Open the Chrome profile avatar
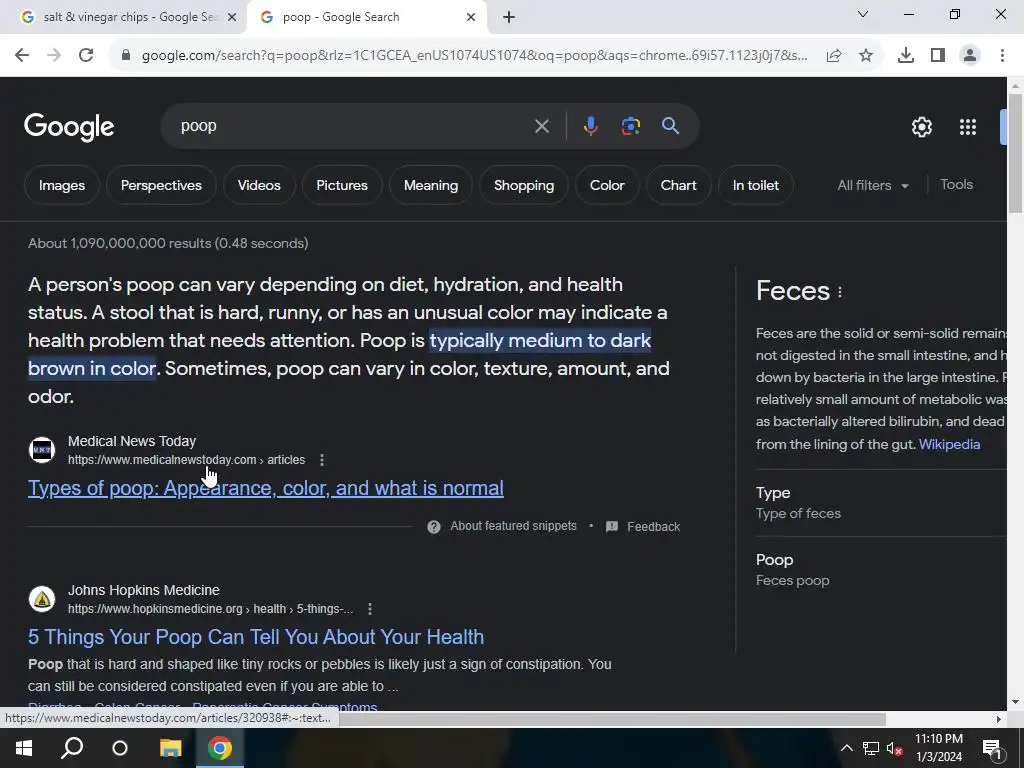The height and width of the screenshot is (768, 1024). click(x=970, y=56)
